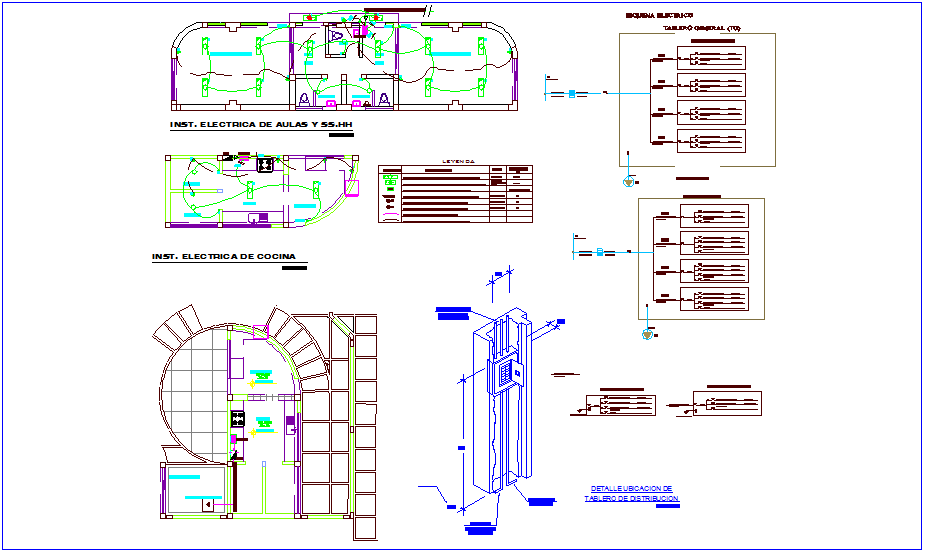Click the break-line symbol at the top edge

428,10
